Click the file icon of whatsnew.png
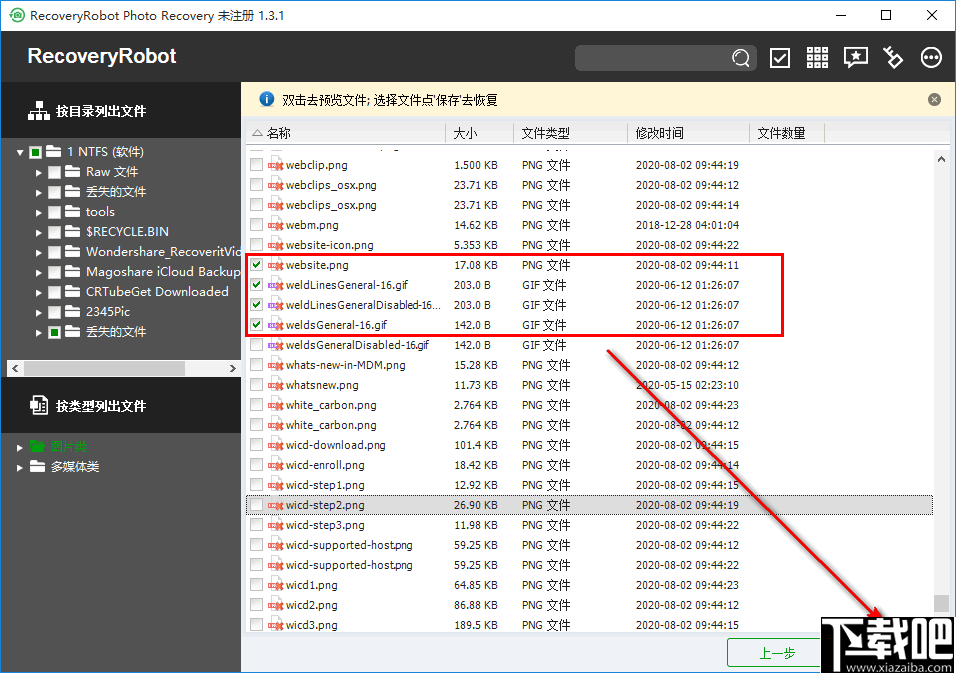This screenshot has height=673, width=956. 276,385
